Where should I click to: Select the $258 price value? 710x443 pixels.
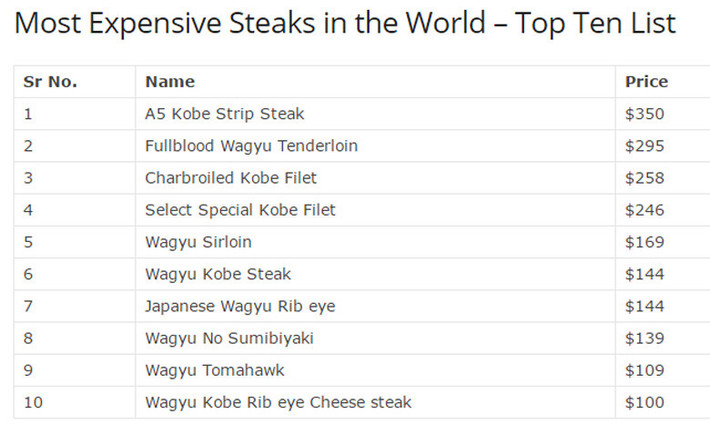tap(644, 178)
